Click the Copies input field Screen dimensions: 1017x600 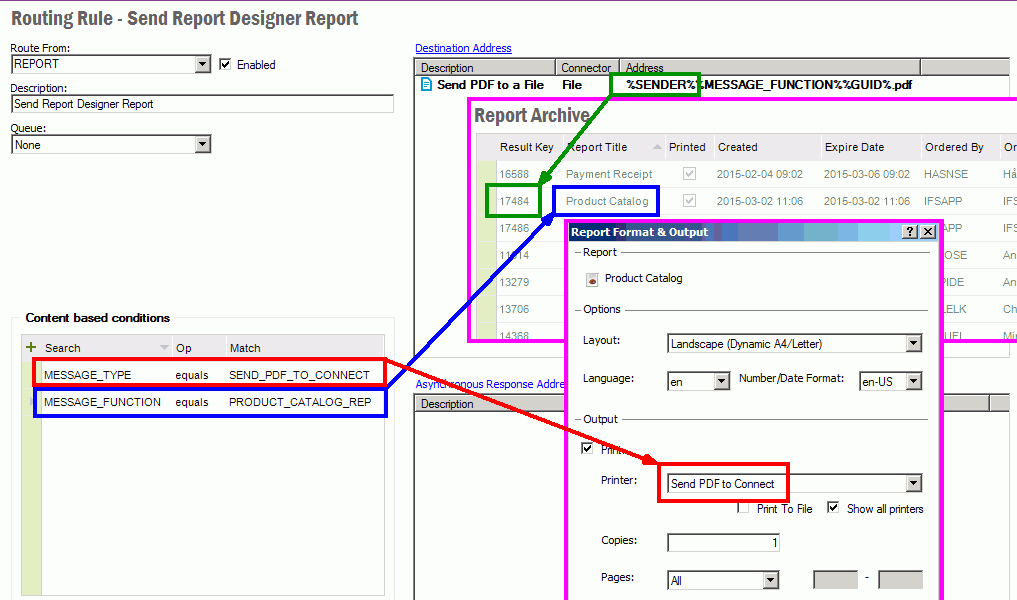point(723,542)
